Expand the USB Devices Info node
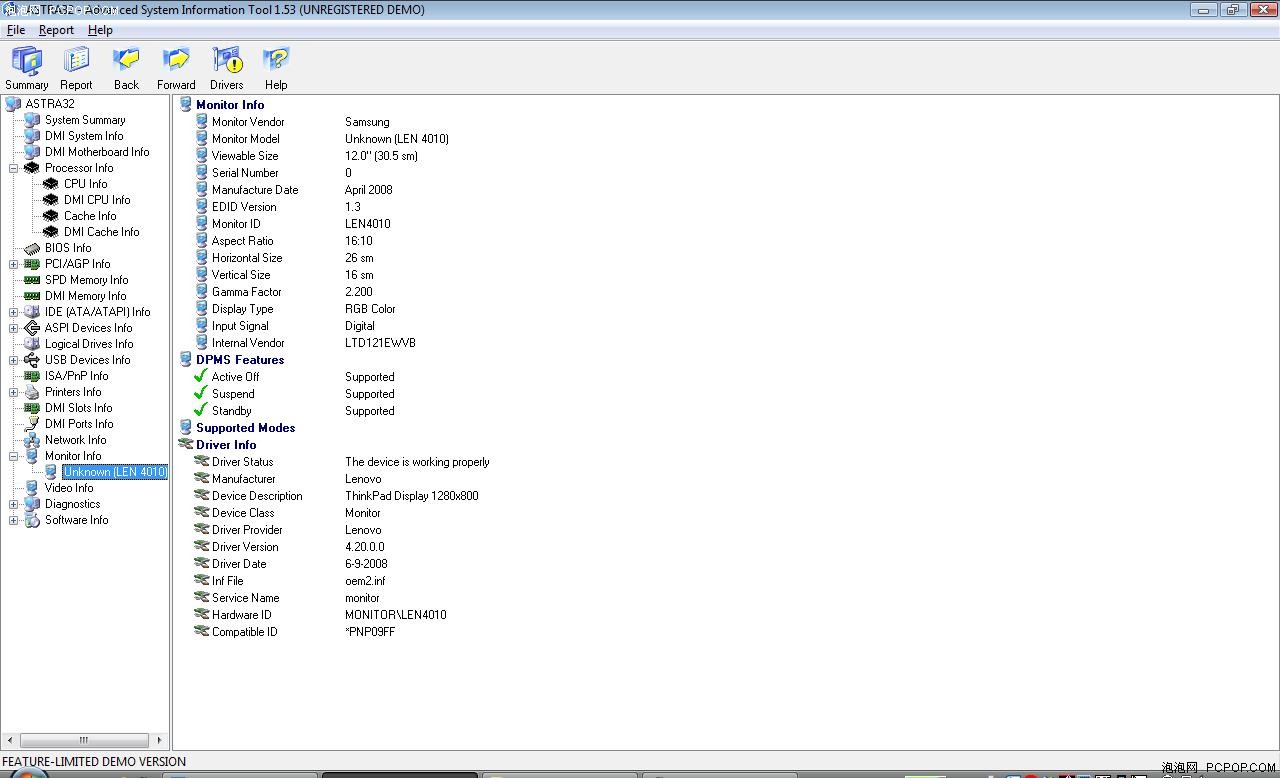1280x778 pixels. (14, 360)
